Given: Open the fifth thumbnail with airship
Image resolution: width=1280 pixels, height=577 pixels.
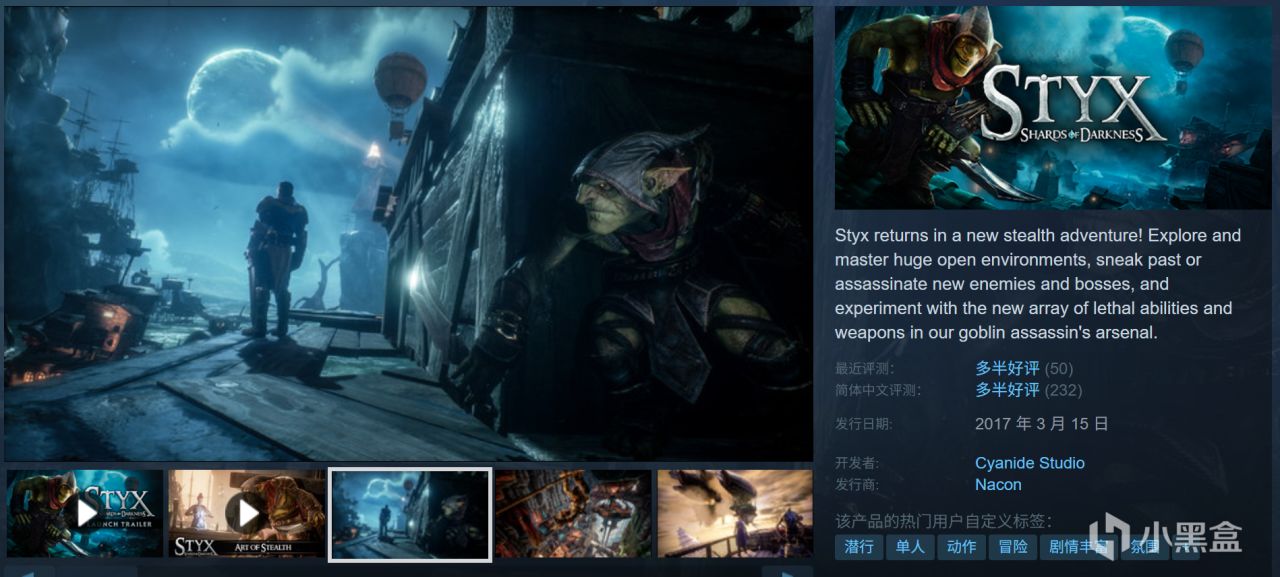Looking at the screenshot, I should [735, 513].
